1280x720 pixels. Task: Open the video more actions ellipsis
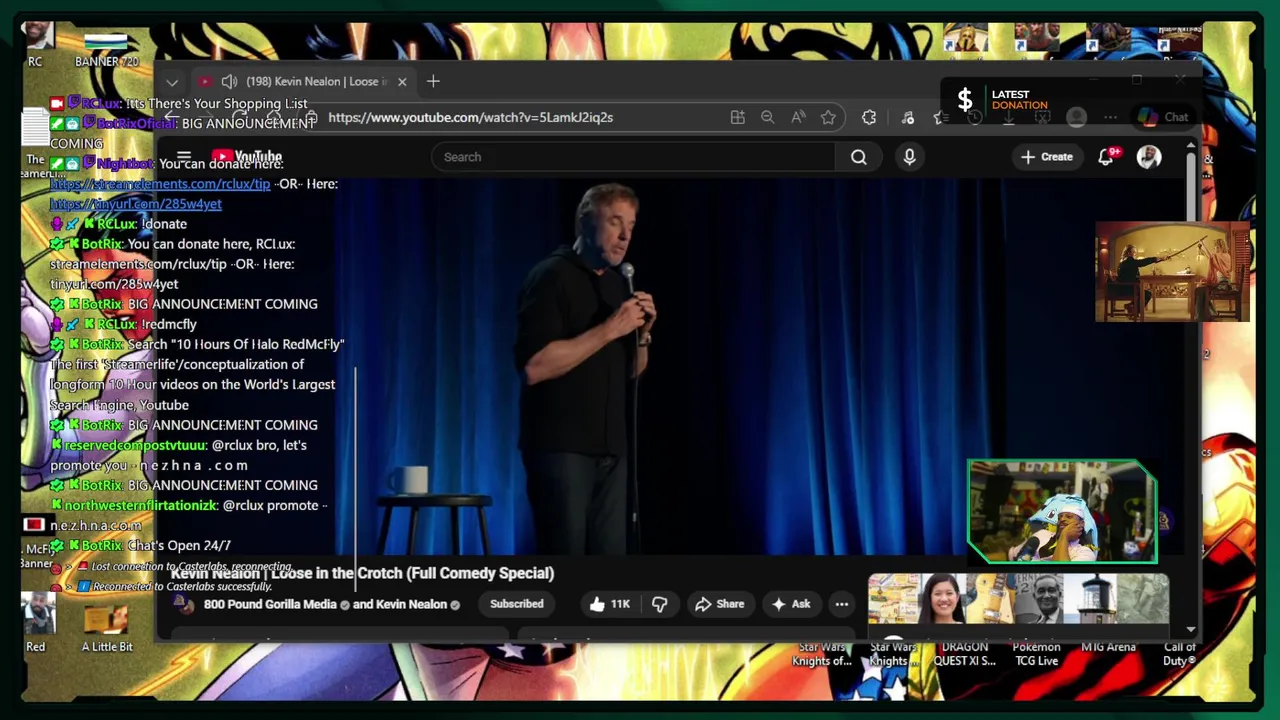click(842, 604)
